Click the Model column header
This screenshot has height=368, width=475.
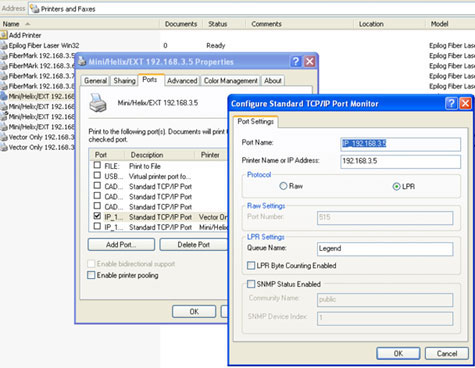450,24
